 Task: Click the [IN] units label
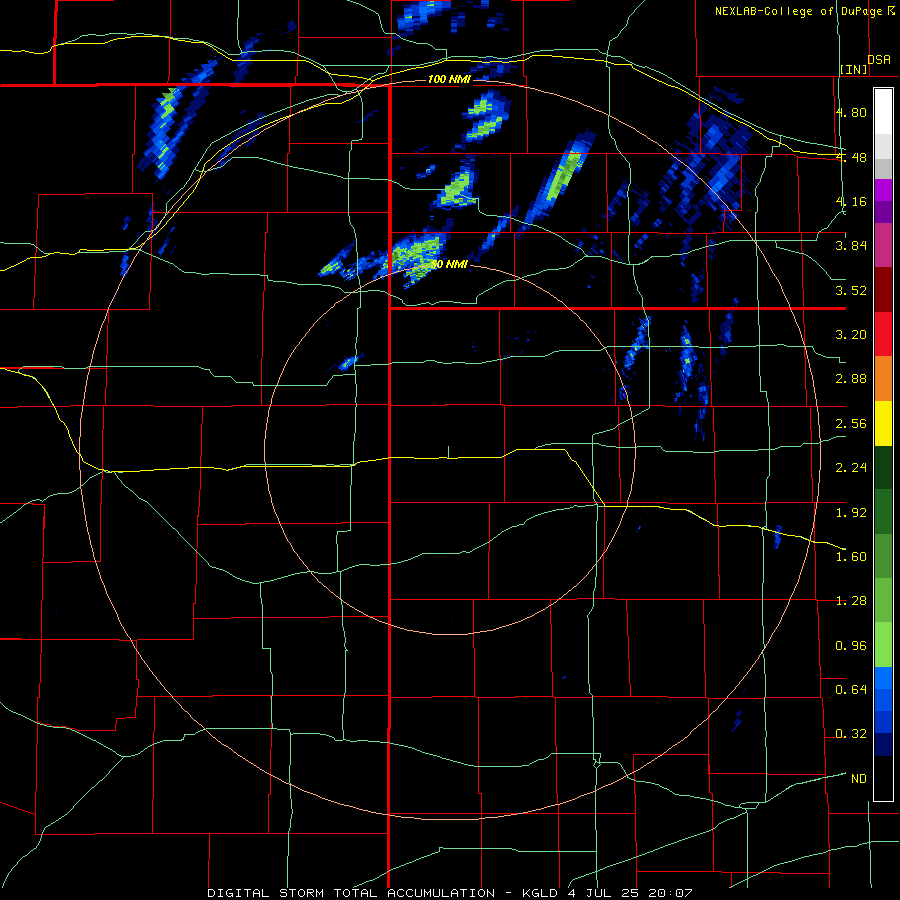coord(854,69)
